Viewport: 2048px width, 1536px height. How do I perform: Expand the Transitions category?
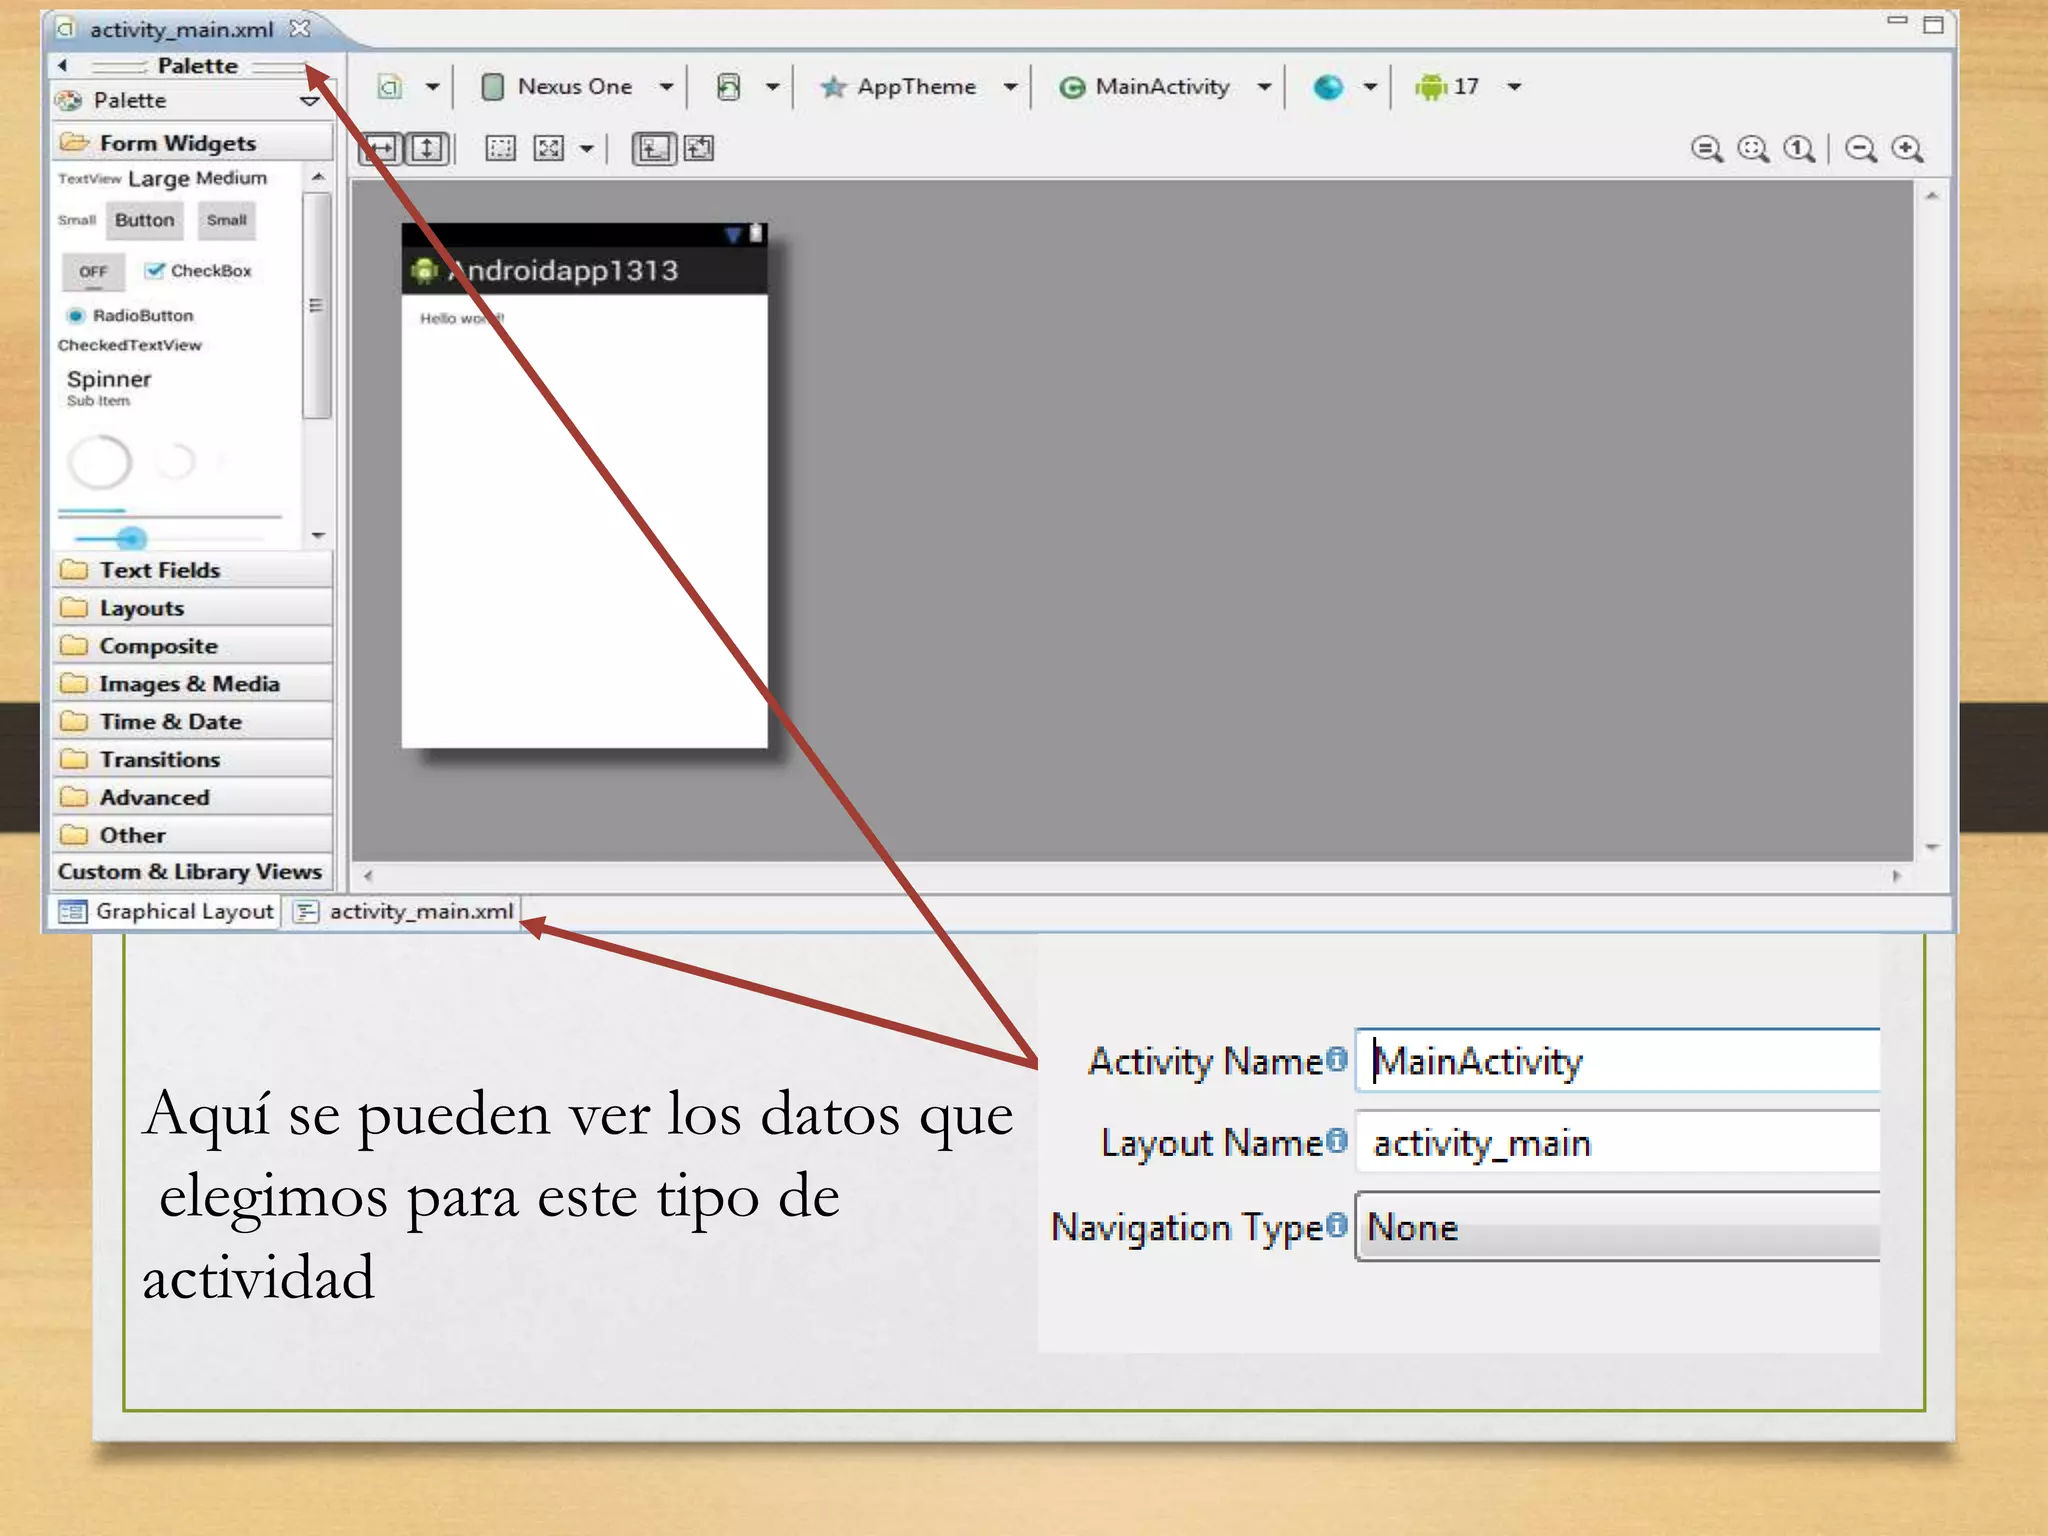[x=192, y=760]
